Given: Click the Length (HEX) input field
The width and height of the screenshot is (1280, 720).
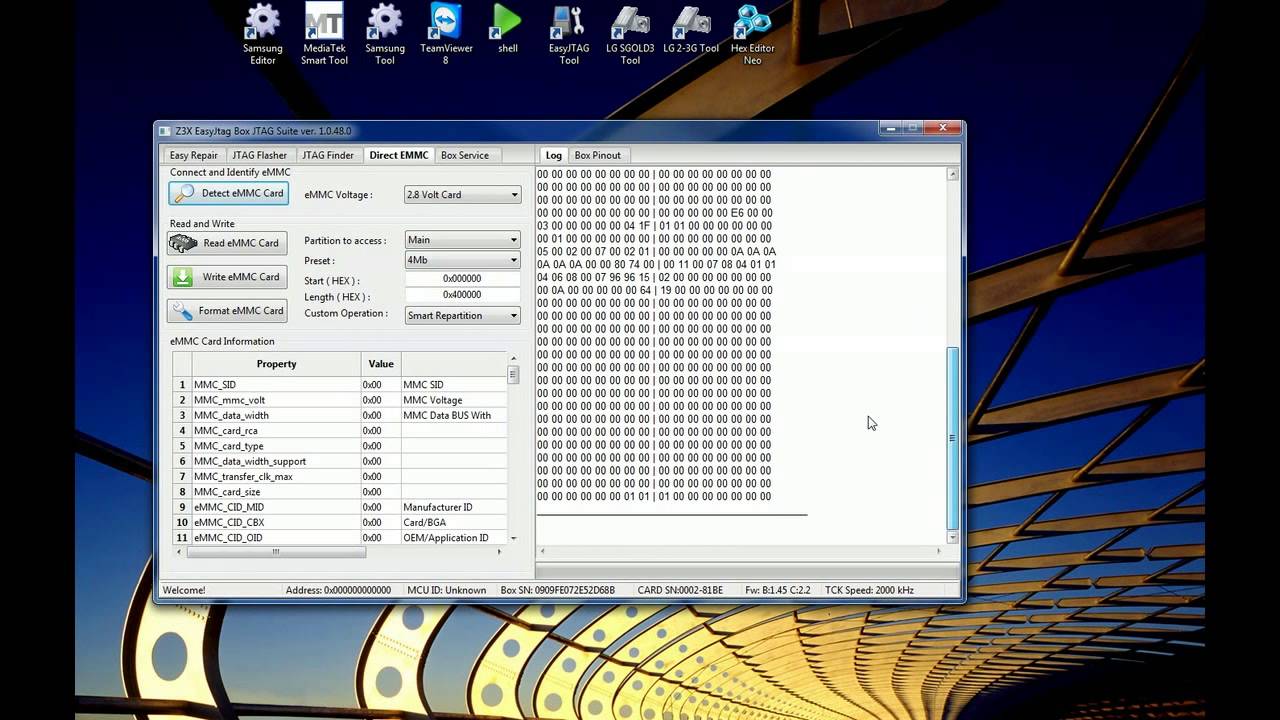Looking at the screenshot, I should [462, 295].
